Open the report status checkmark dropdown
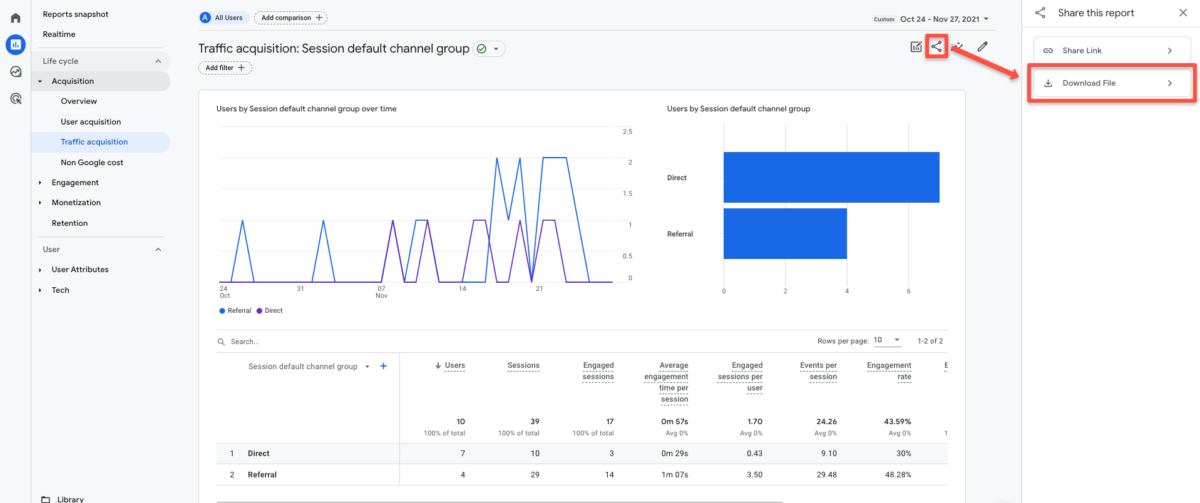This screenshot has width=1200, height=503. coord(489,48)
